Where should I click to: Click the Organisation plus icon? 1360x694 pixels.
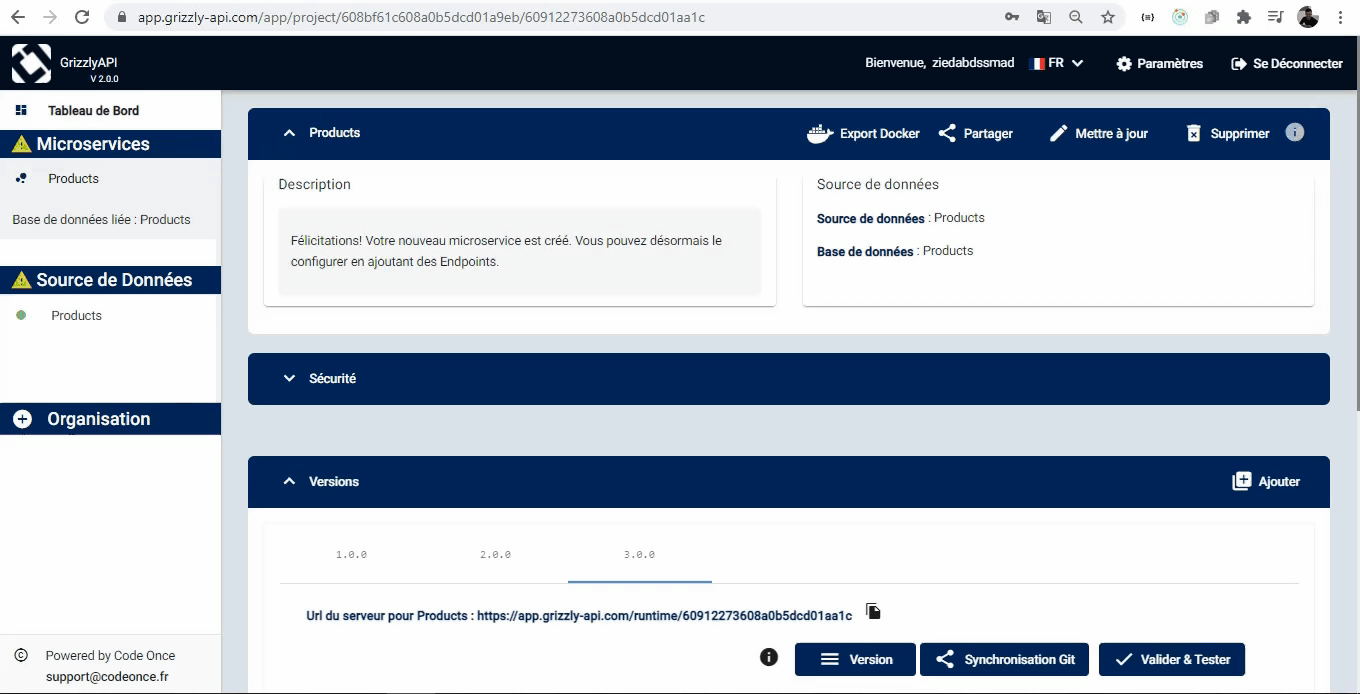[23, 419]
